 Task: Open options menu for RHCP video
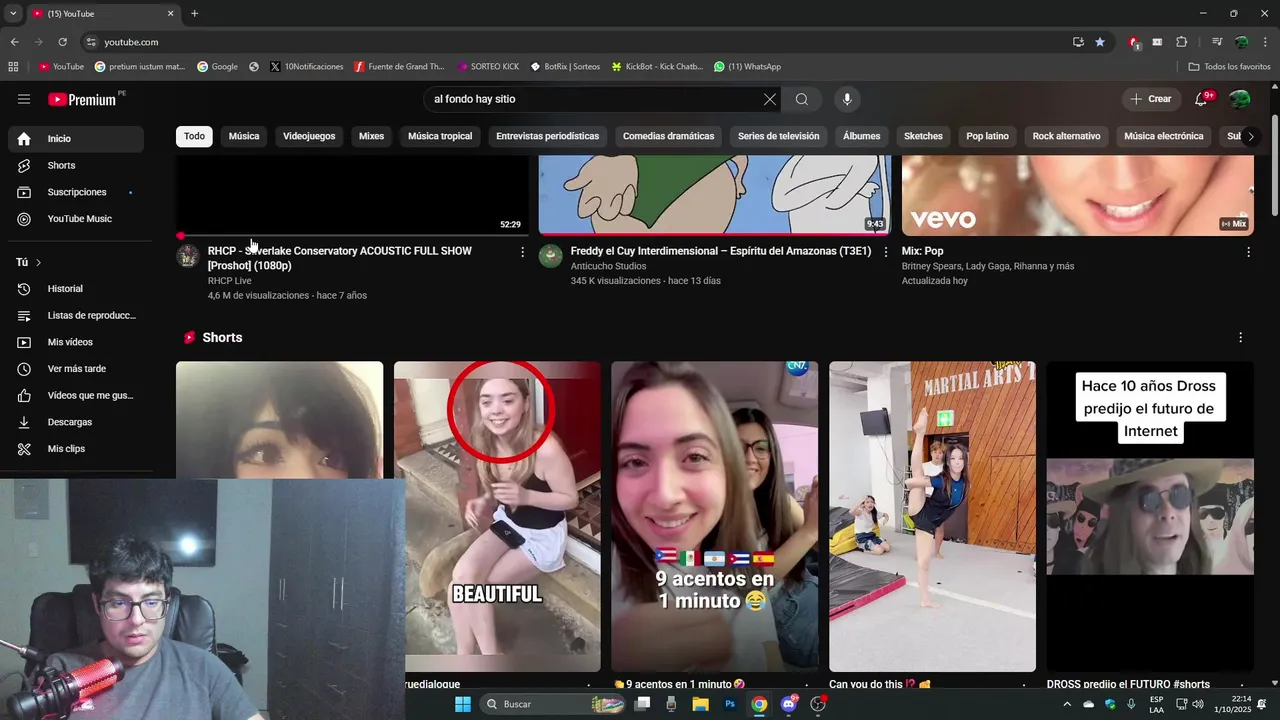click(522, 252)
